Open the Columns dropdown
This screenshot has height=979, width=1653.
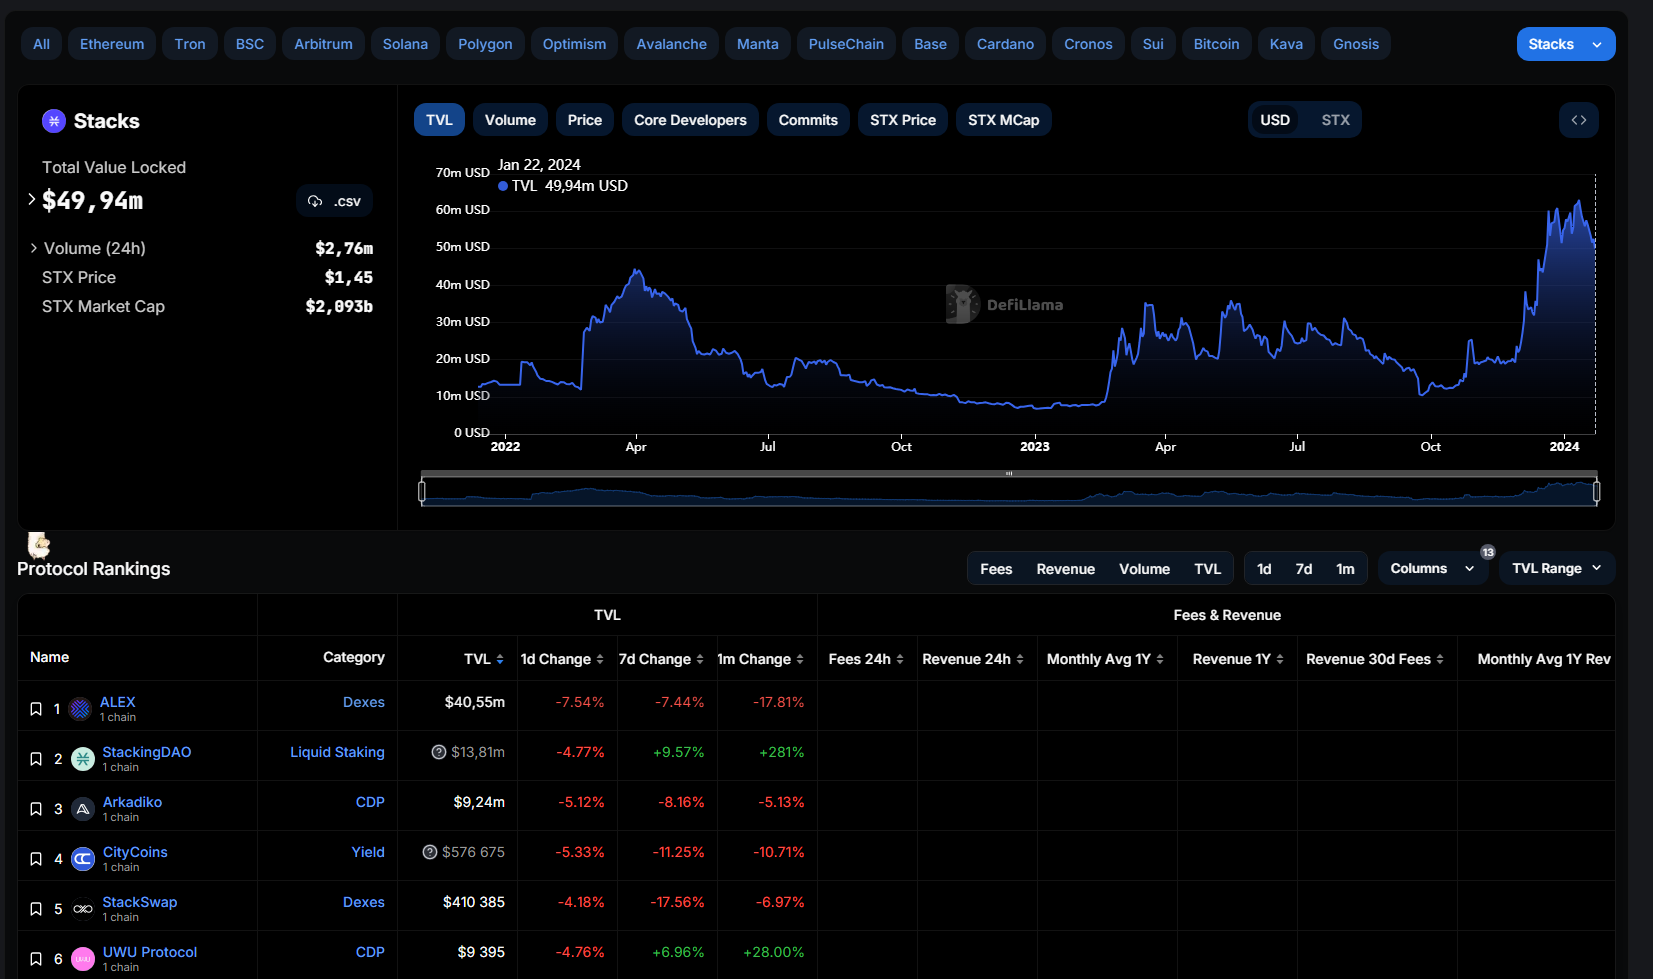(x=1432, y=568)
